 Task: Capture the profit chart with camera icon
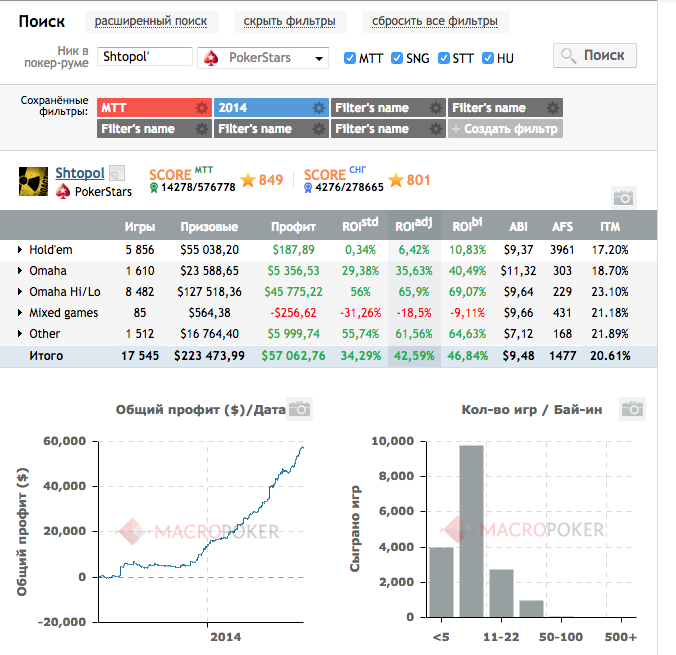click(x=299, y=409)
